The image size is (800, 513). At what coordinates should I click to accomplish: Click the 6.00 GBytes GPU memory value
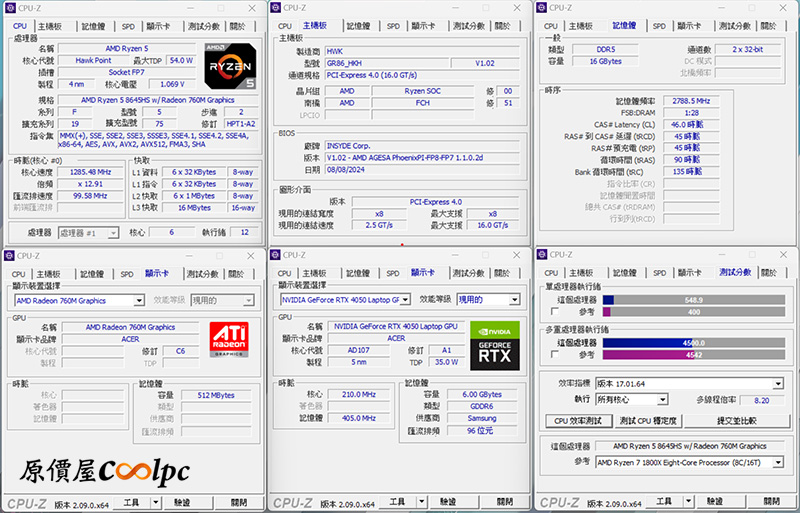click(x=482, y=394)
